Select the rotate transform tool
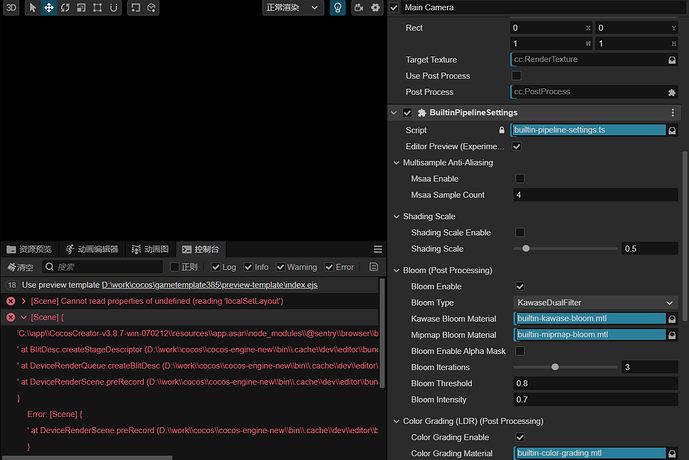689x460 pixels. tap(65, 7)
